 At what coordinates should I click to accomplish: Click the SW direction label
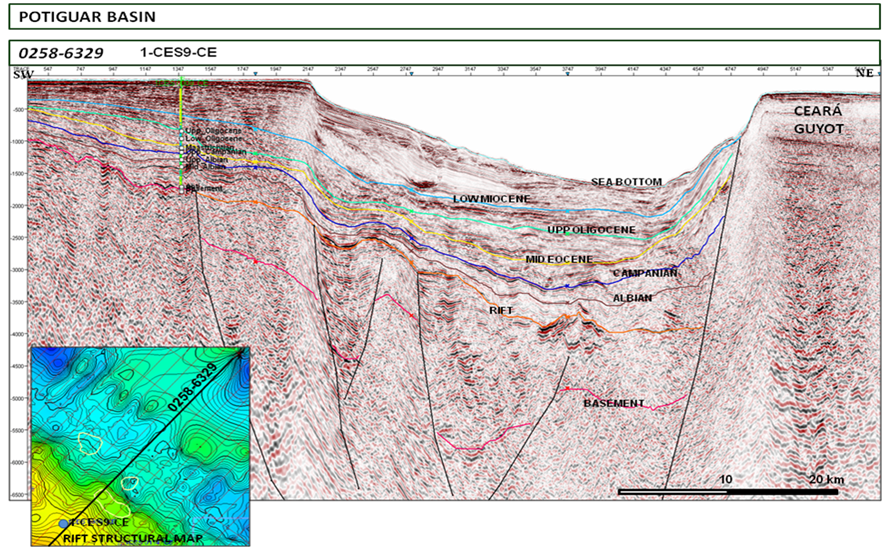(x=20, y=75)
